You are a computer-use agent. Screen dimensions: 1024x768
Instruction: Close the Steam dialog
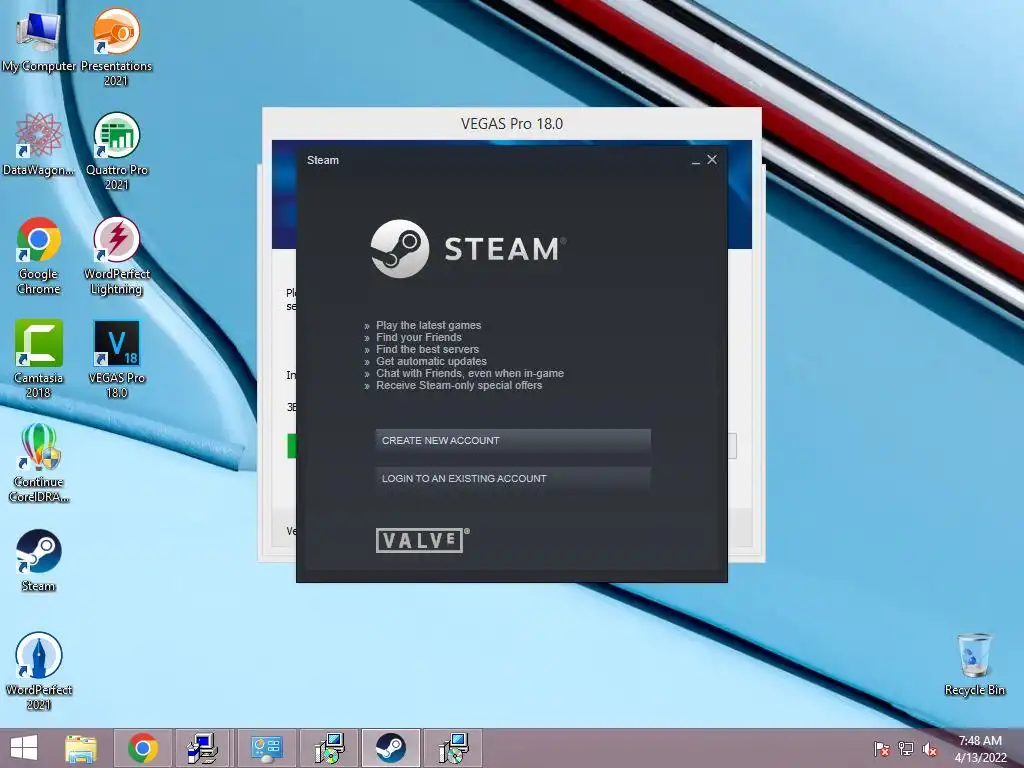(712, 159)
